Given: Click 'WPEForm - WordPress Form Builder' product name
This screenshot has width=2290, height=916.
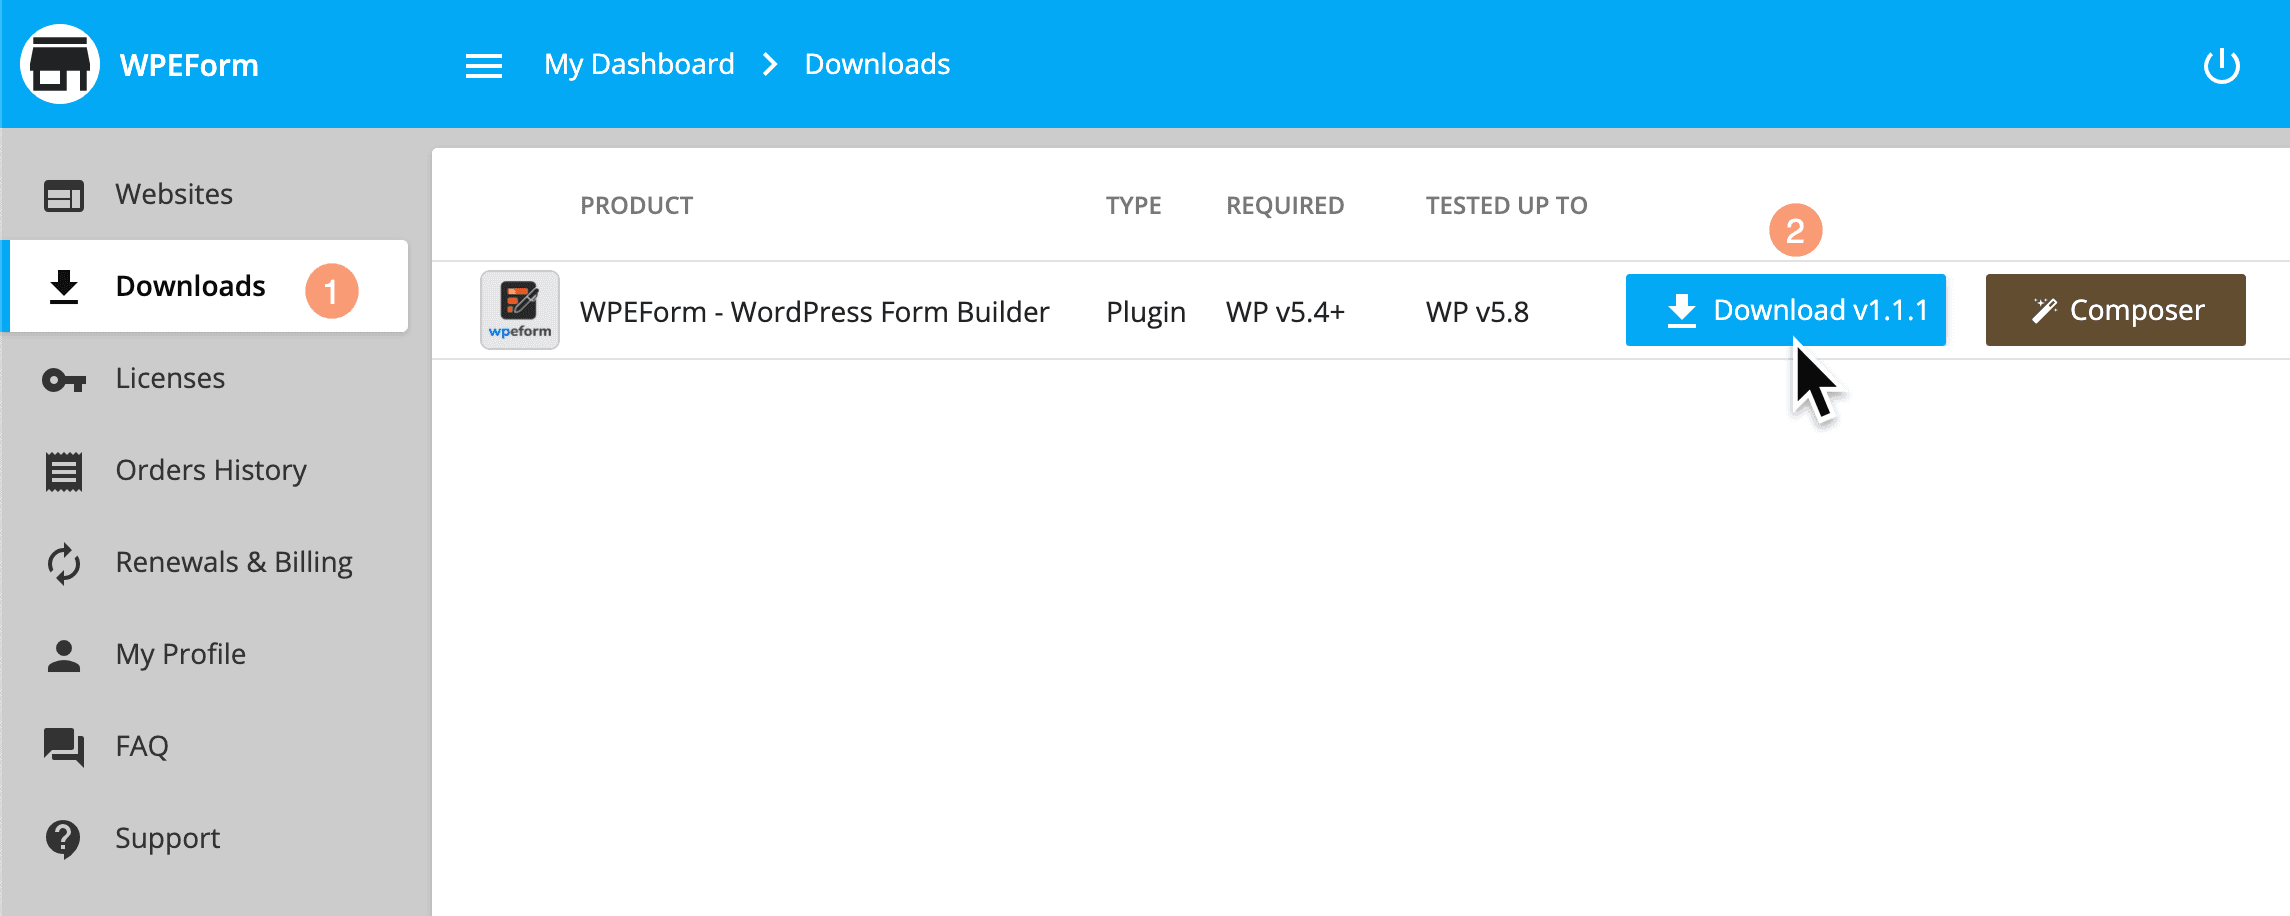Looking at the screenshot, I should click(815, 312).
